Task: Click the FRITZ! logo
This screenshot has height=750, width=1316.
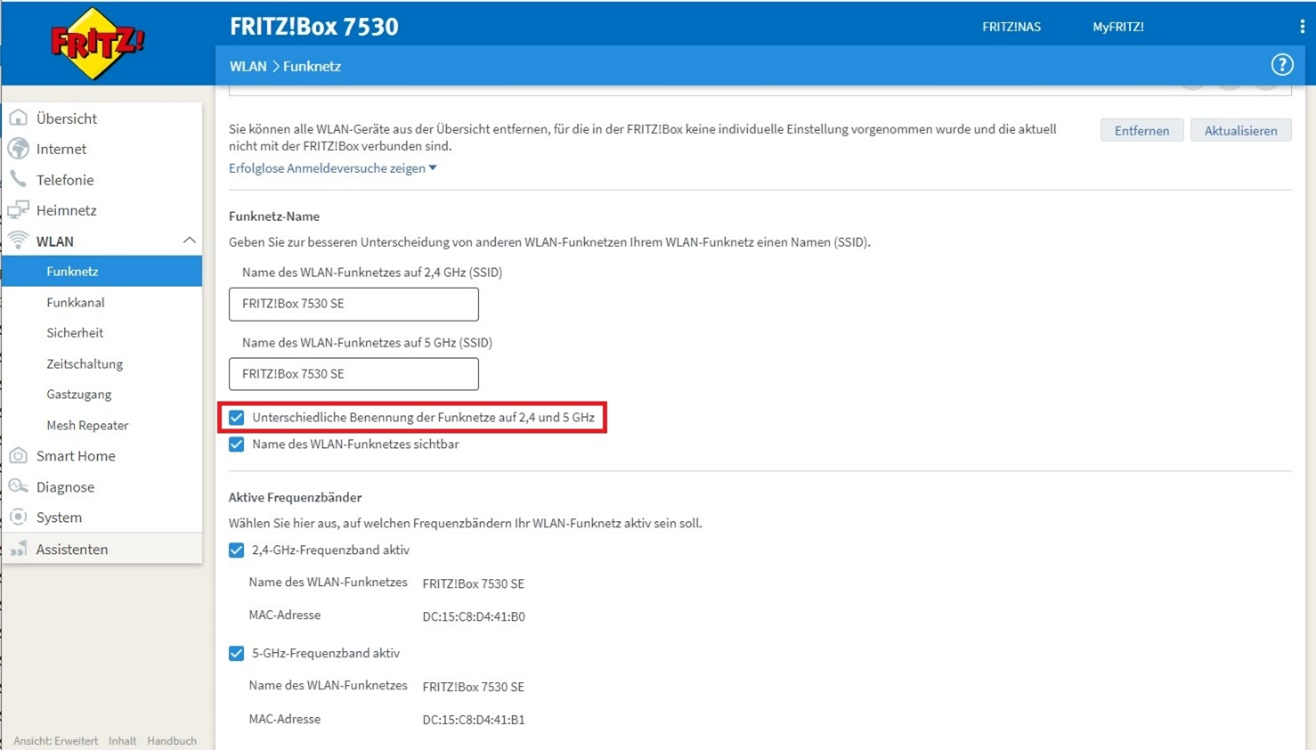Action: (98, 43)
